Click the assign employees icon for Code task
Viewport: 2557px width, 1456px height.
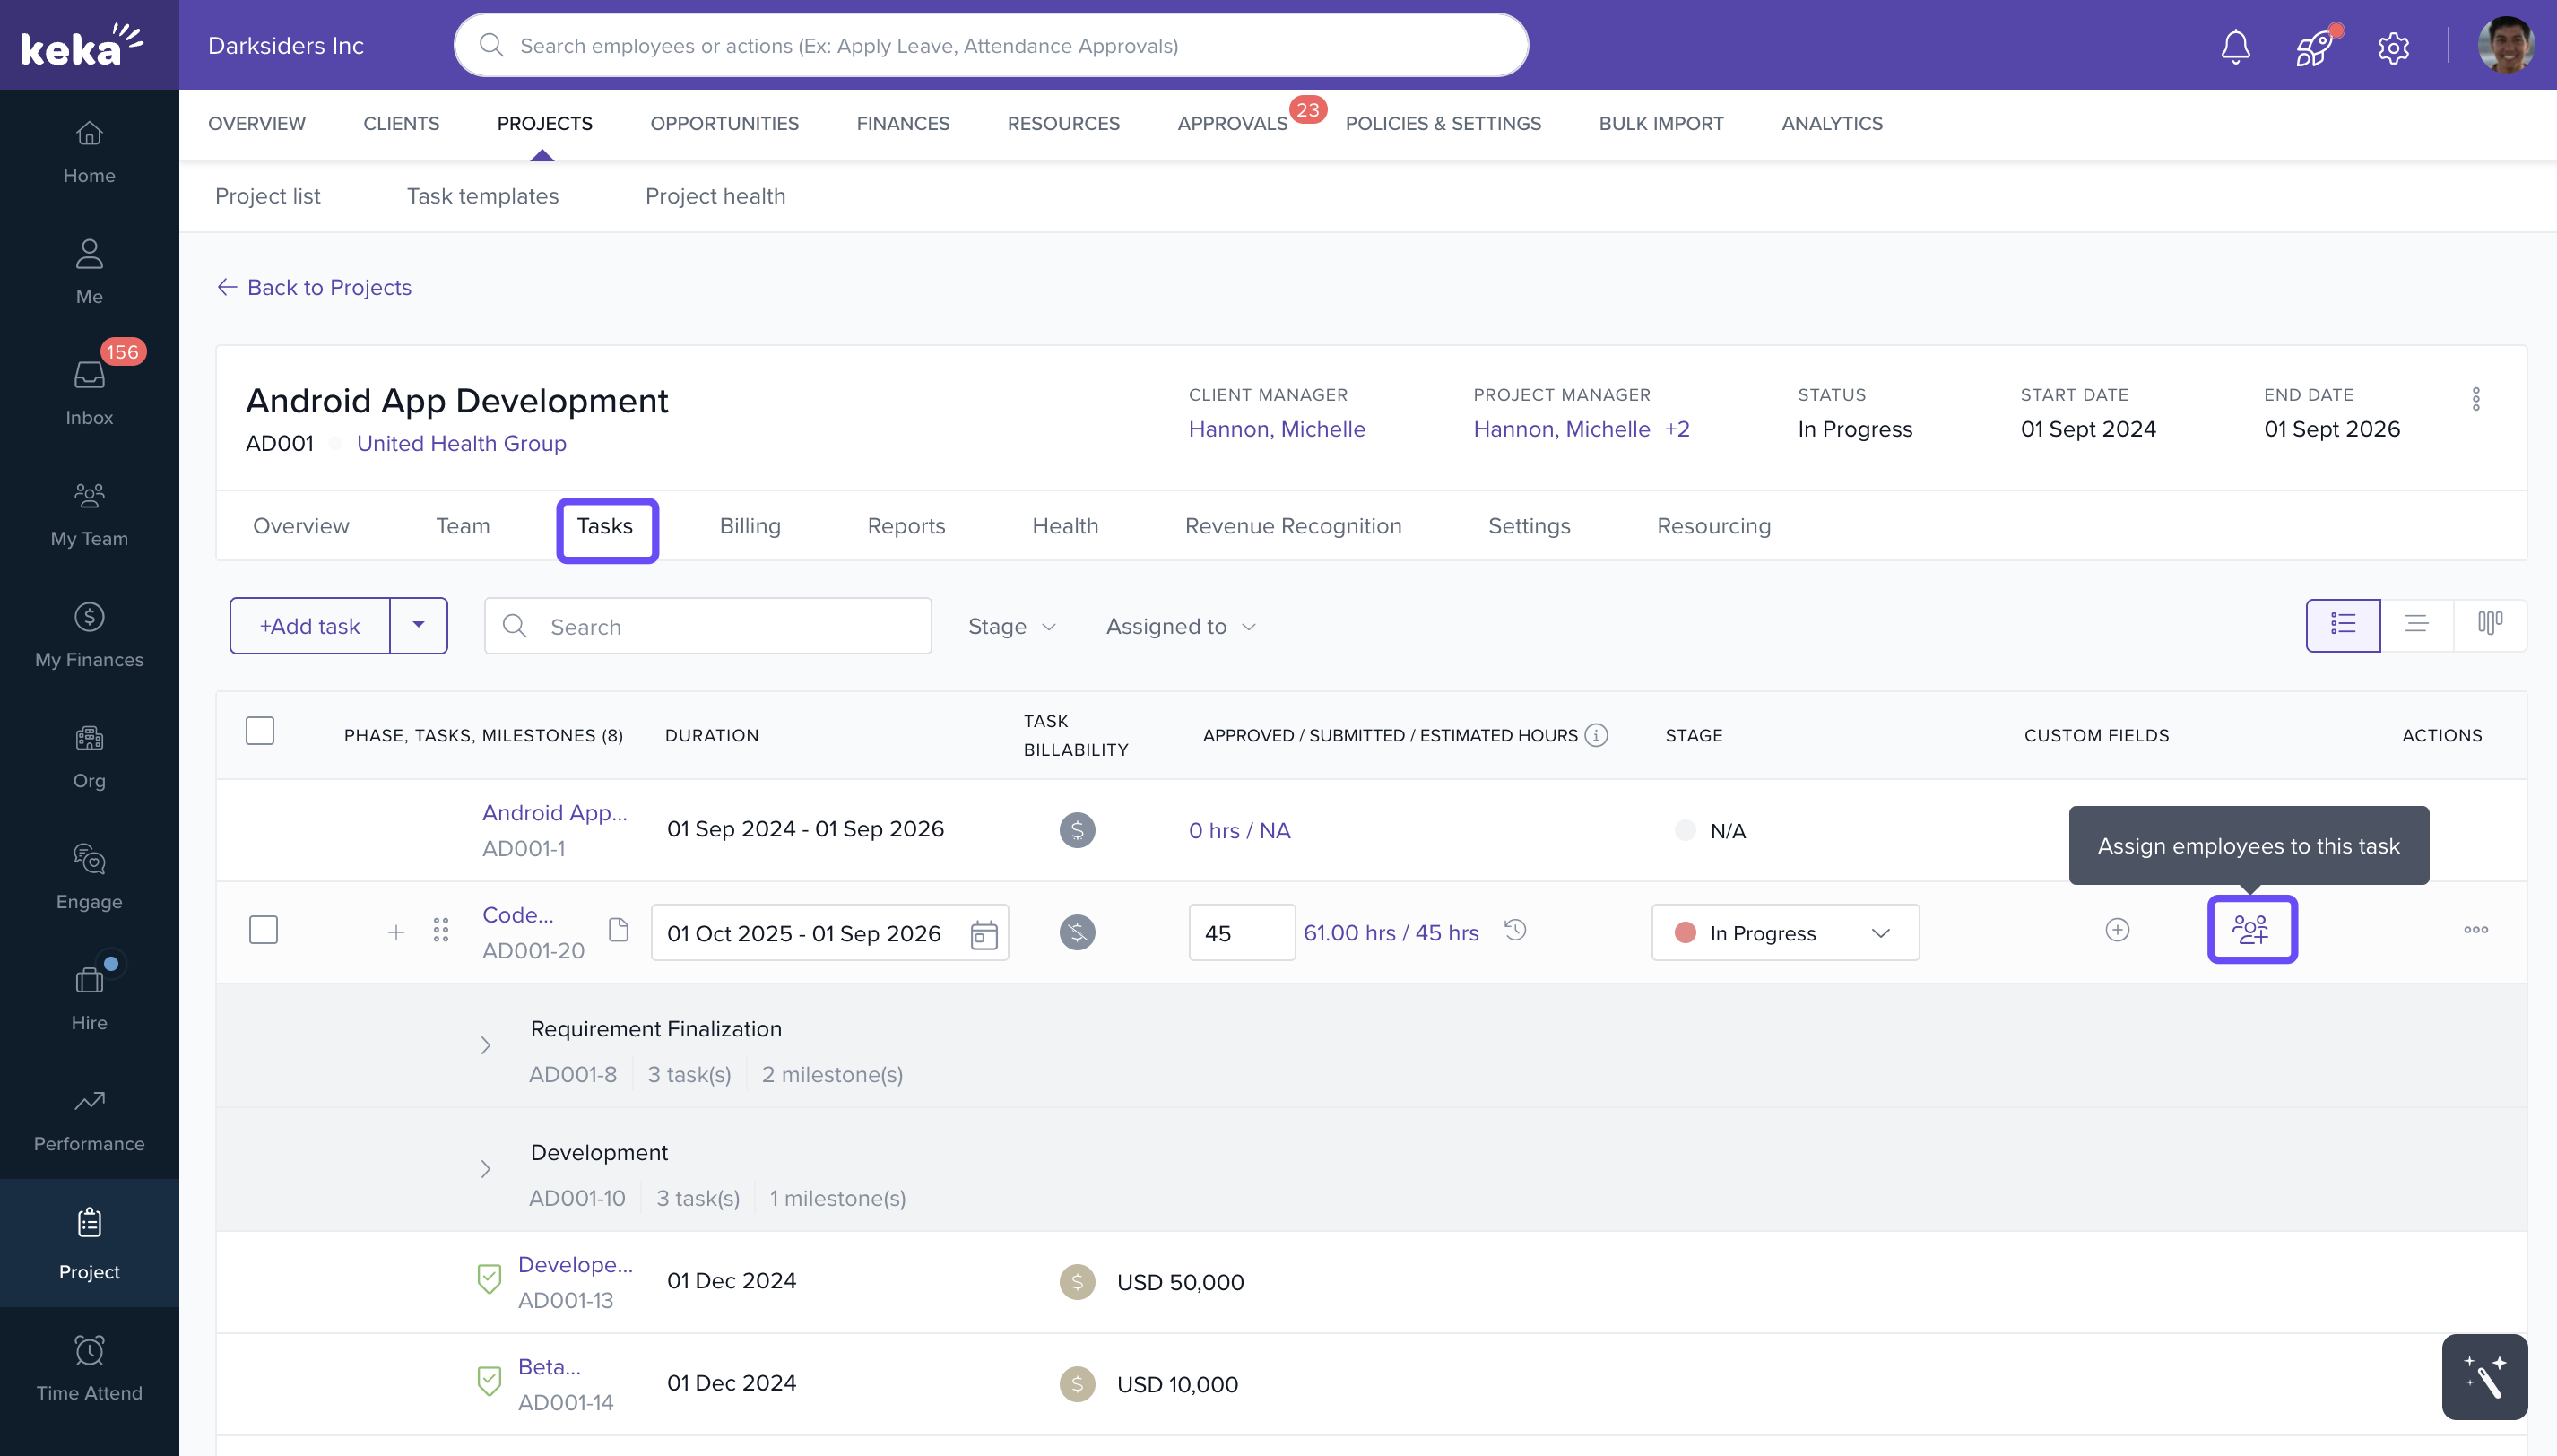click(x=2251, y=930)
